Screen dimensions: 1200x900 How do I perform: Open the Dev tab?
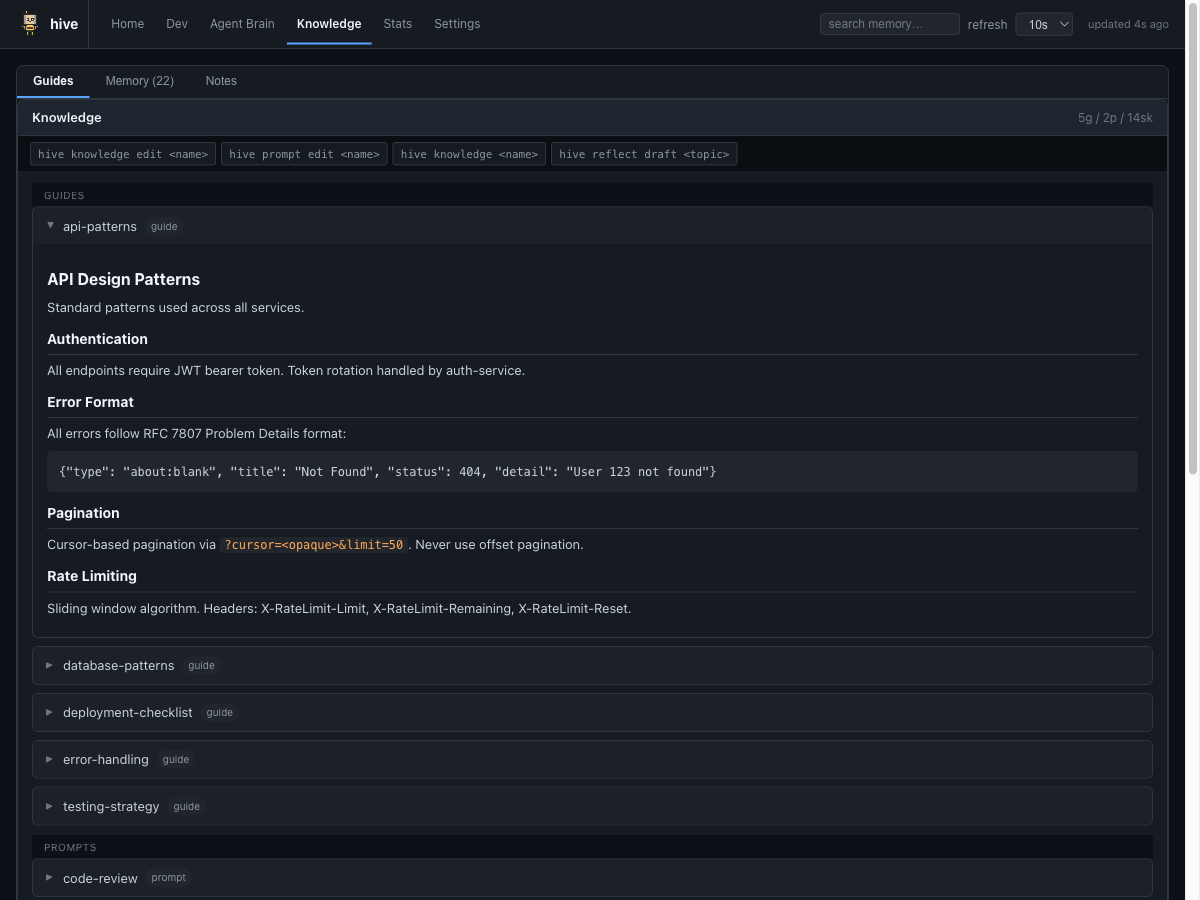click(x=177, y=23)
